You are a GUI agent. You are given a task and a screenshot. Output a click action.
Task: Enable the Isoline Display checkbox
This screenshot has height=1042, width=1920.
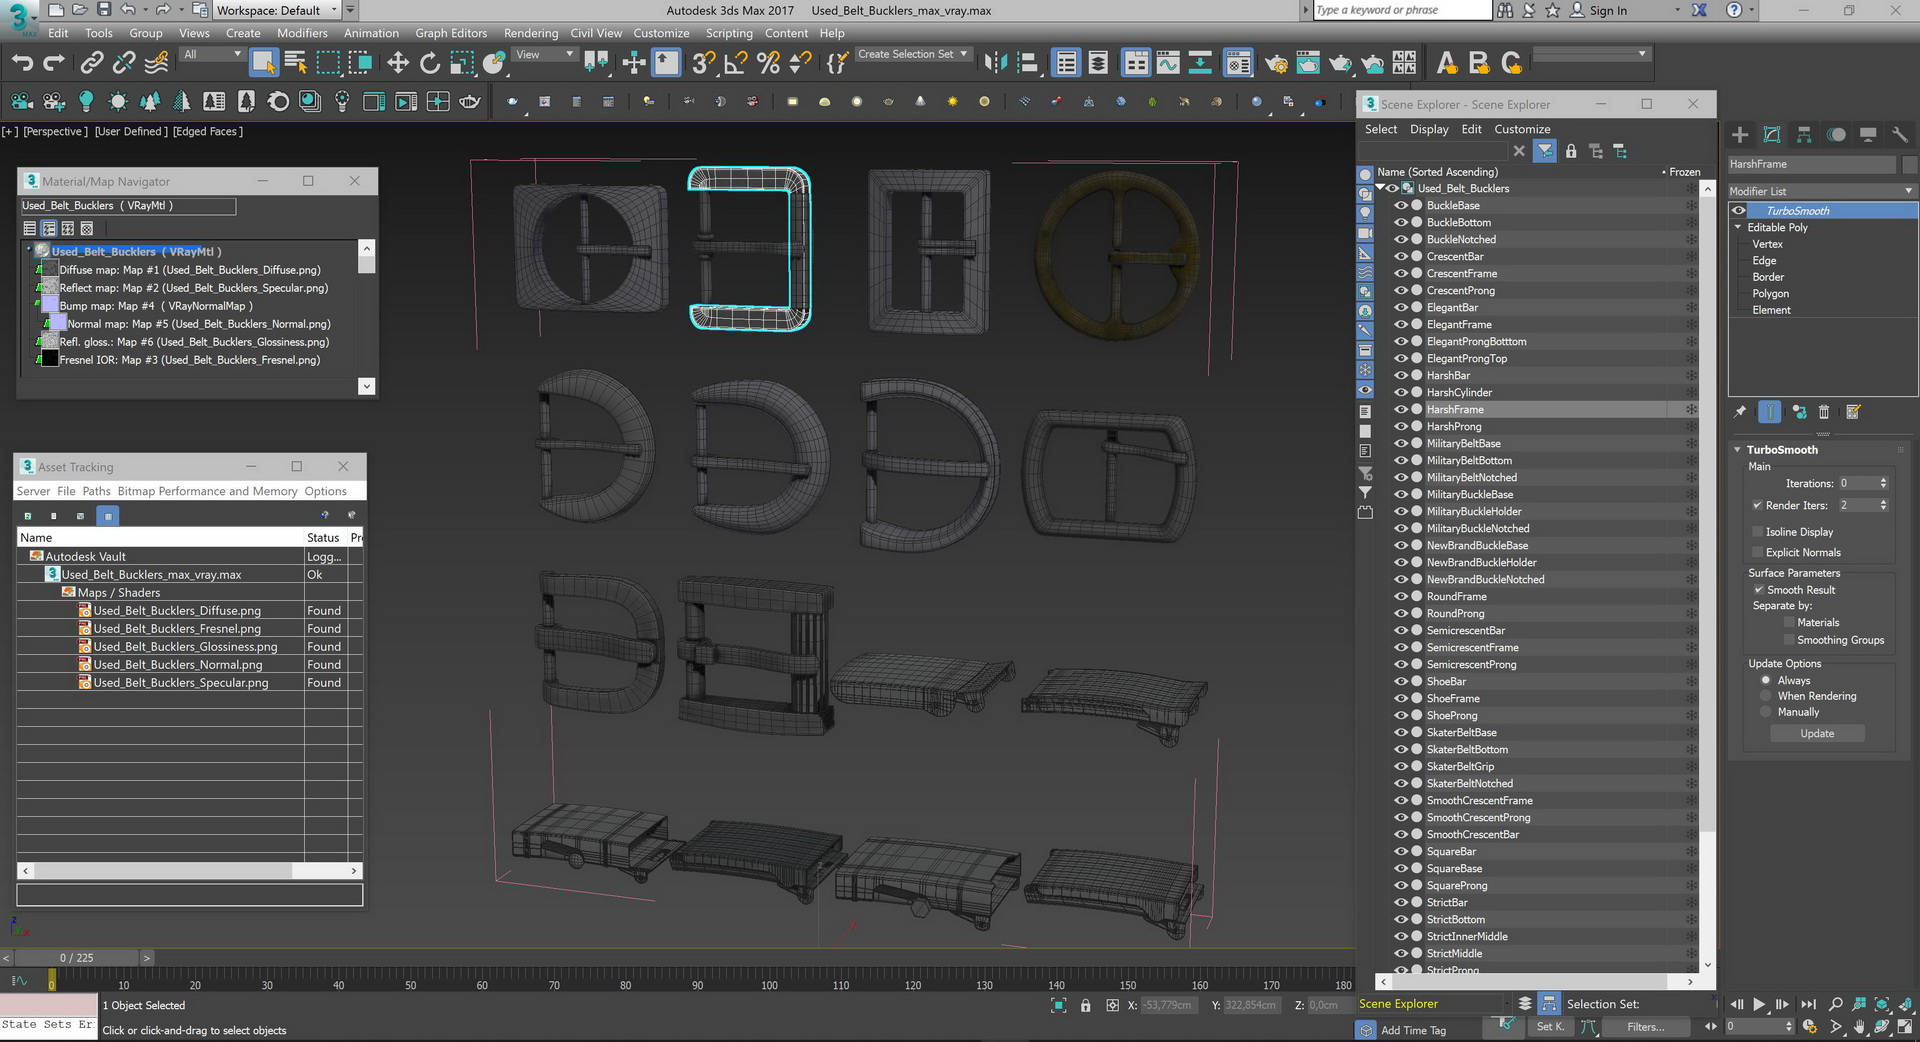[1758, 532]
